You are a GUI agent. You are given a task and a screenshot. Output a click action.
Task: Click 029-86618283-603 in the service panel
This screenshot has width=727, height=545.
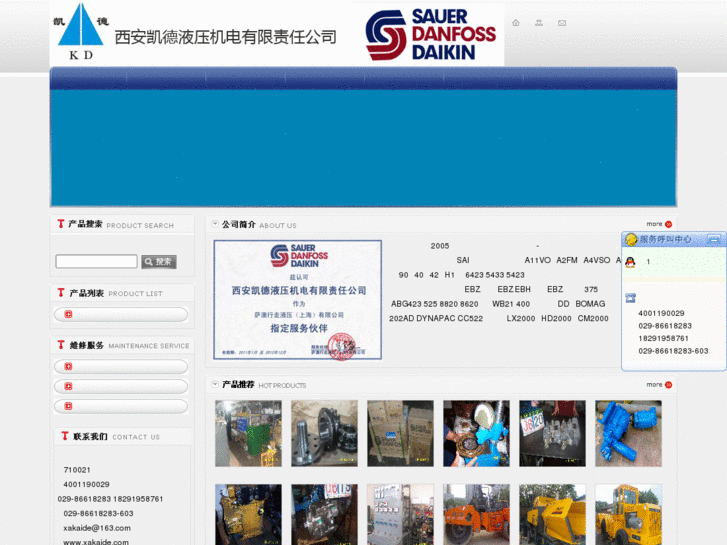pyautogui.click(x=673, y=351)
